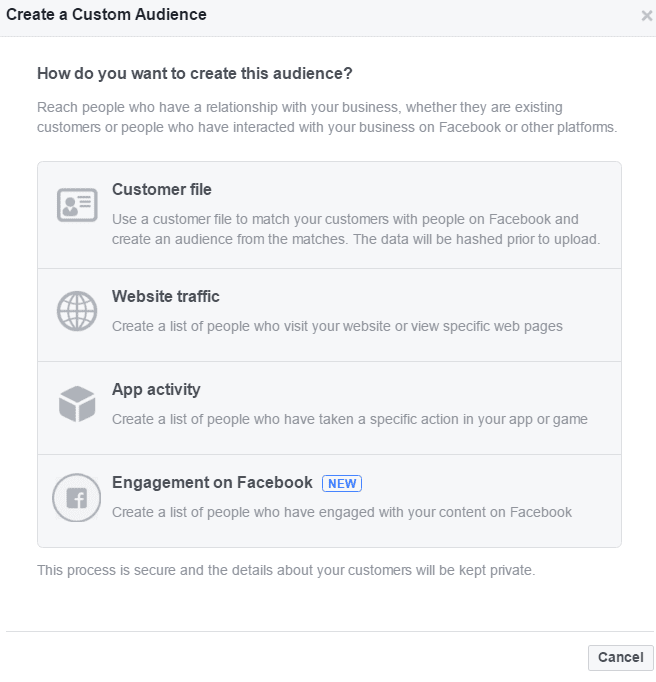Click the App activity cube icon

click(x=77, y=404)
